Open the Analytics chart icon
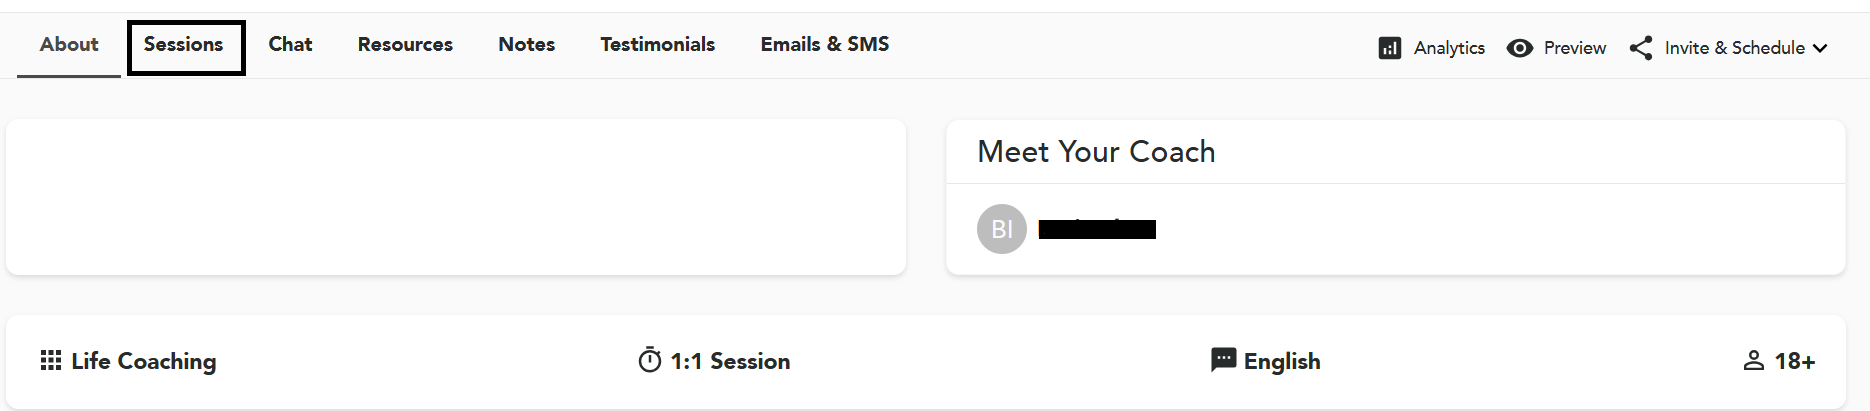Viewport: 1870px width, 411px height. click(x=1389, y=48)
